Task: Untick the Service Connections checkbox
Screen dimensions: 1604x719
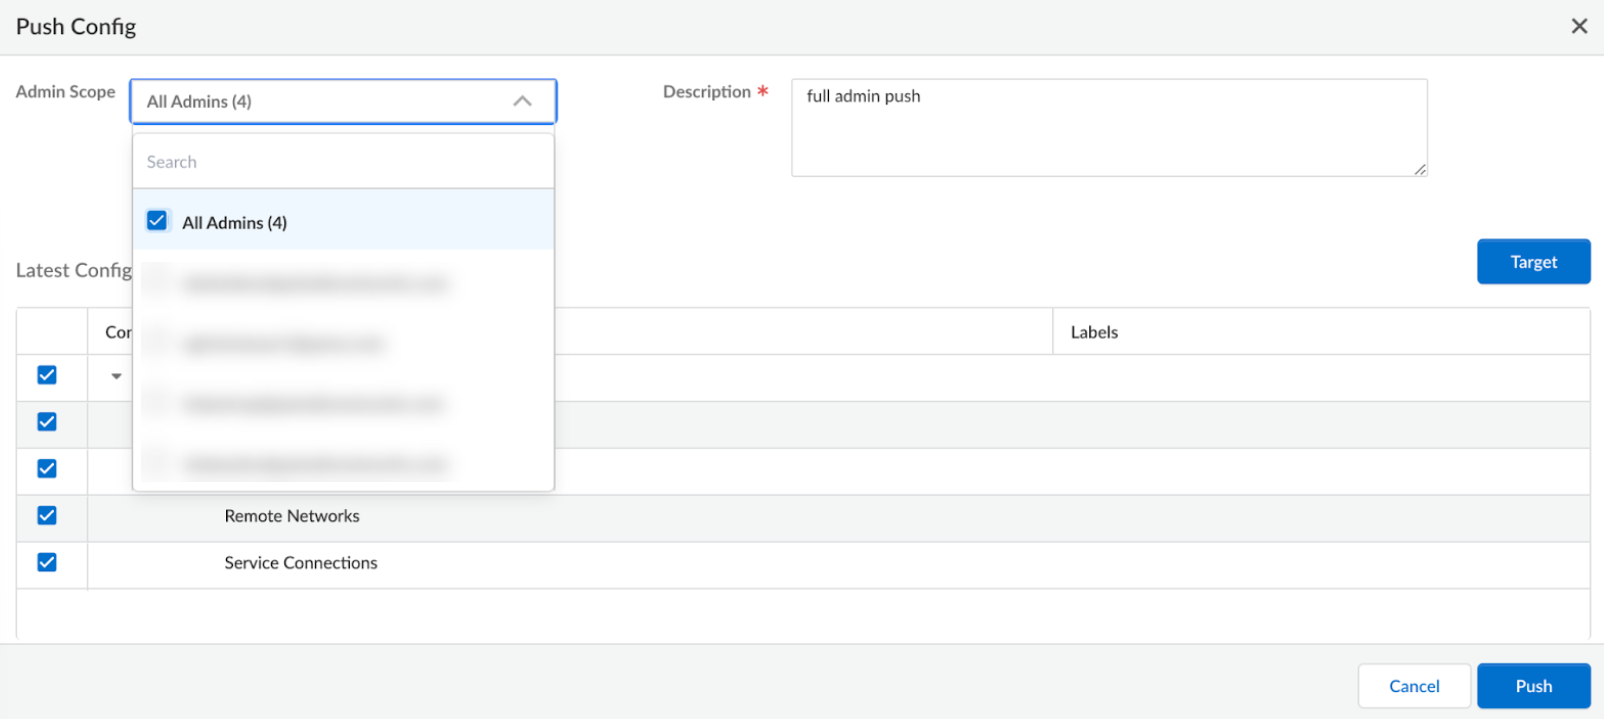Action: [47, 562]
